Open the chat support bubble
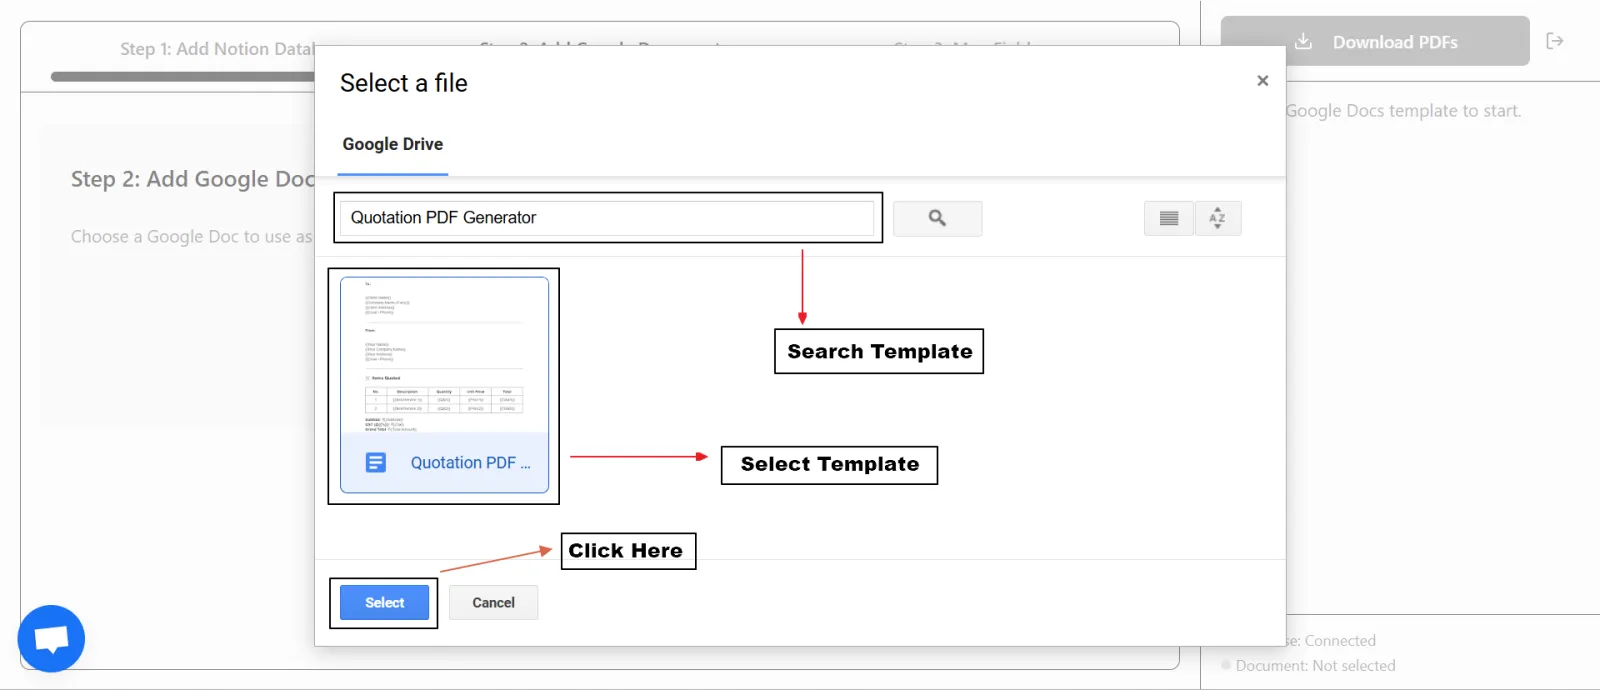The image size is (1600, 690). 51,639
